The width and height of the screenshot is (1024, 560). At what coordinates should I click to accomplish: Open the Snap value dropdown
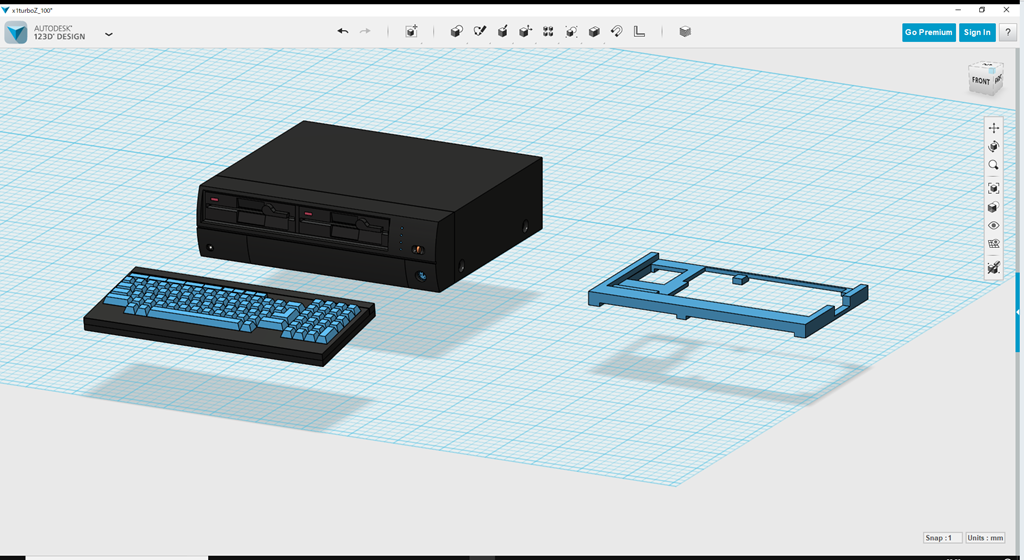coord(943,538)
